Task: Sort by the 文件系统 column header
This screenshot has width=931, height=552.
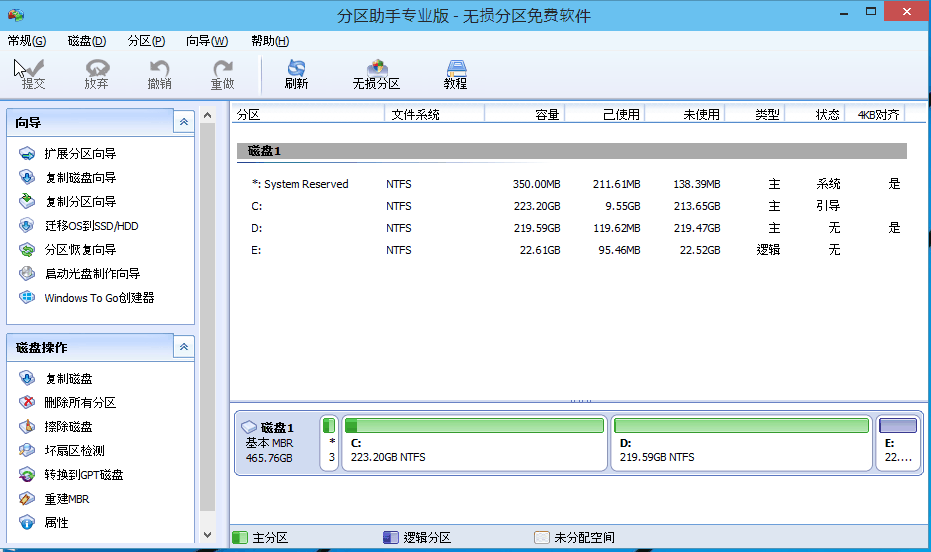Action: pos(435,114)
